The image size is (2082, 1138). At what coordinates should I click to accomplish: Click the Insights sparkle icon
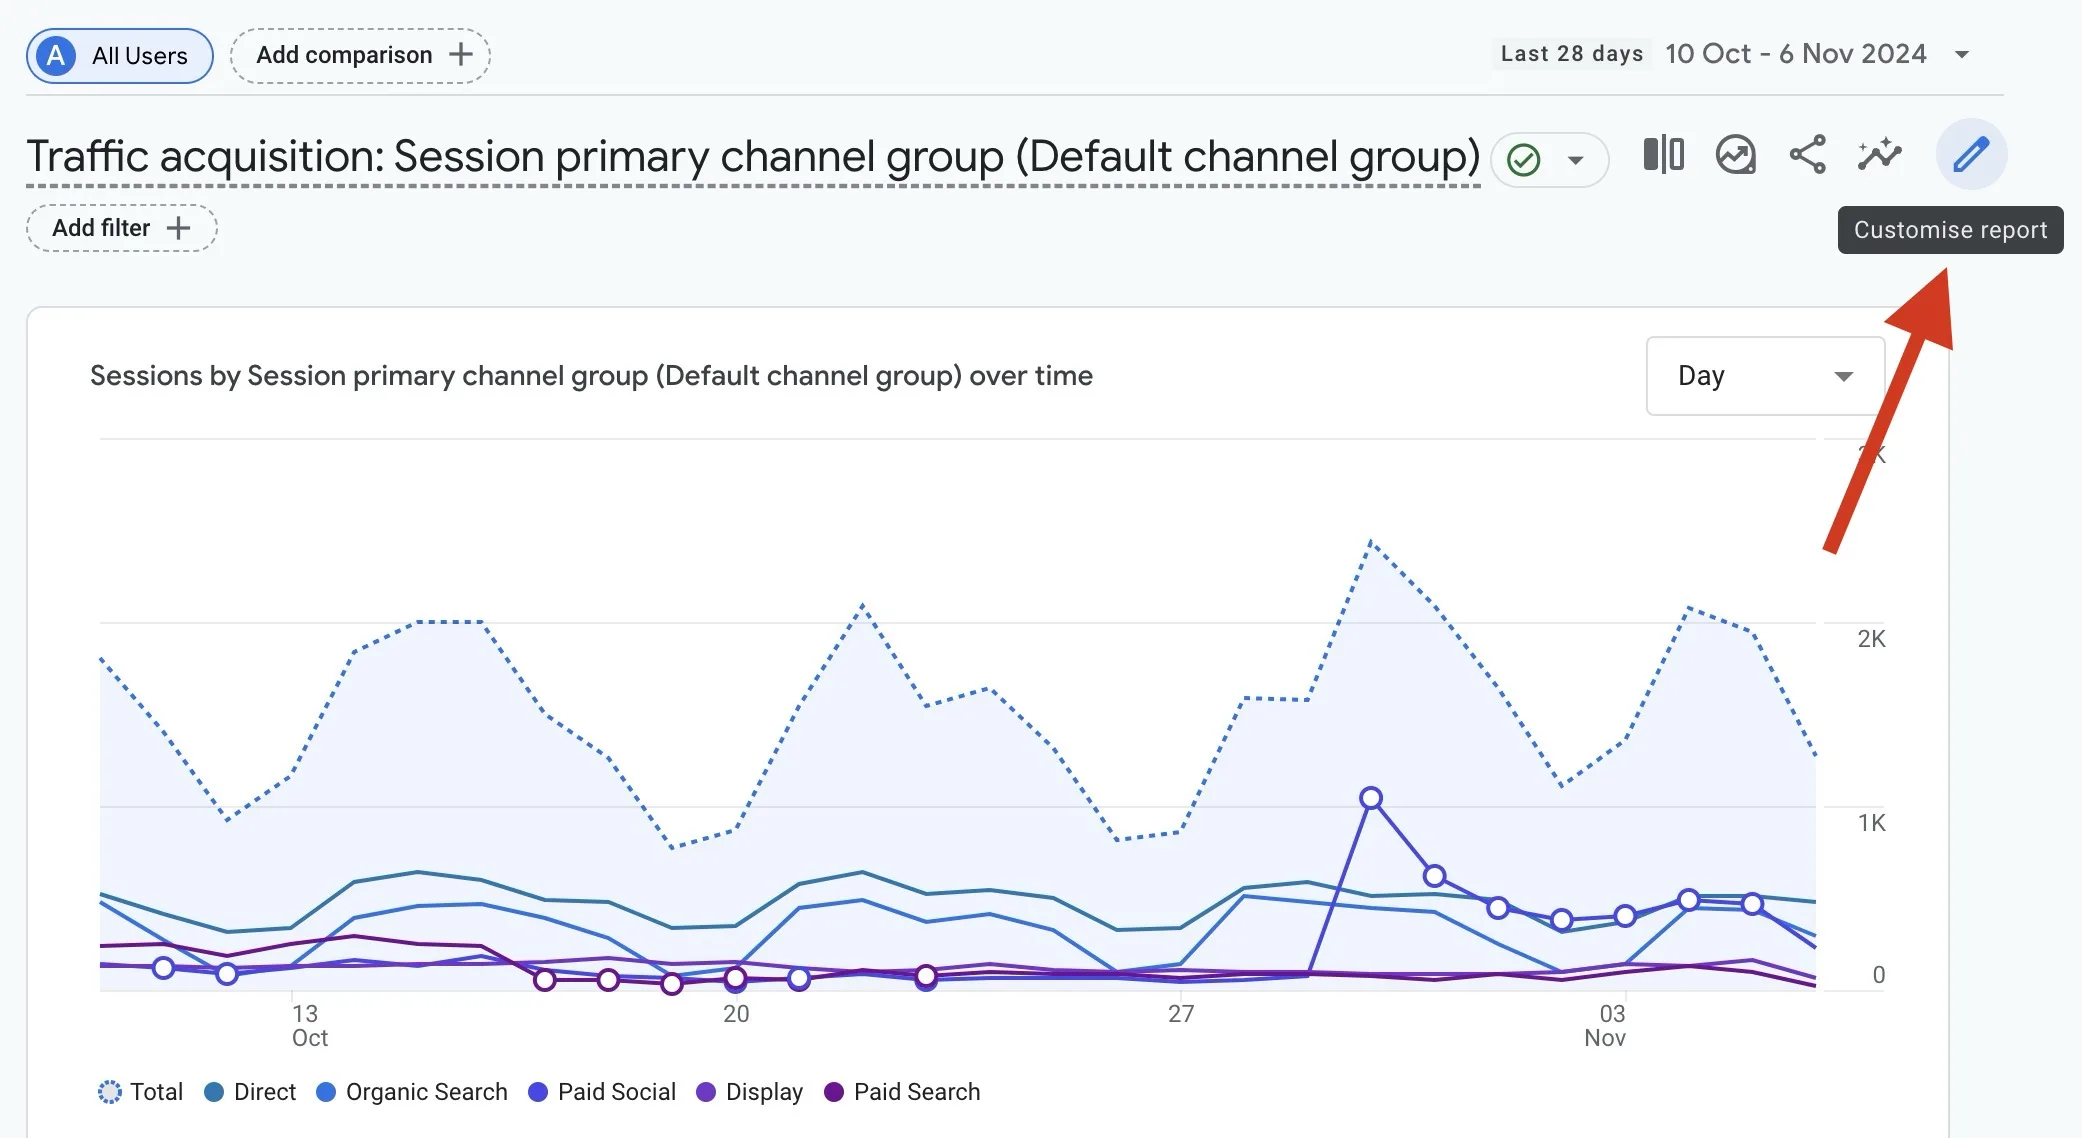tap(1880, 155)
